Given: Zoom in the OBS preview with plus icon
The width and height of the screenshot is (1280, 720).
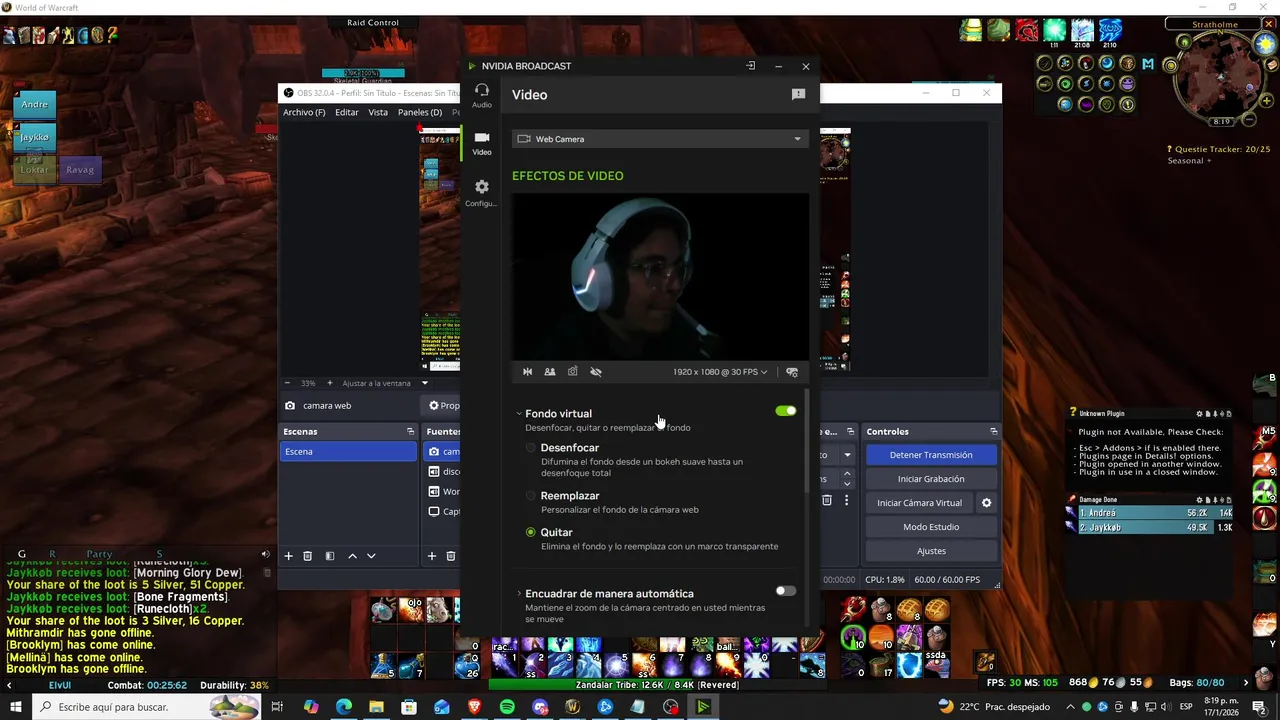Looking at the screenshot, I should (330, 383).
